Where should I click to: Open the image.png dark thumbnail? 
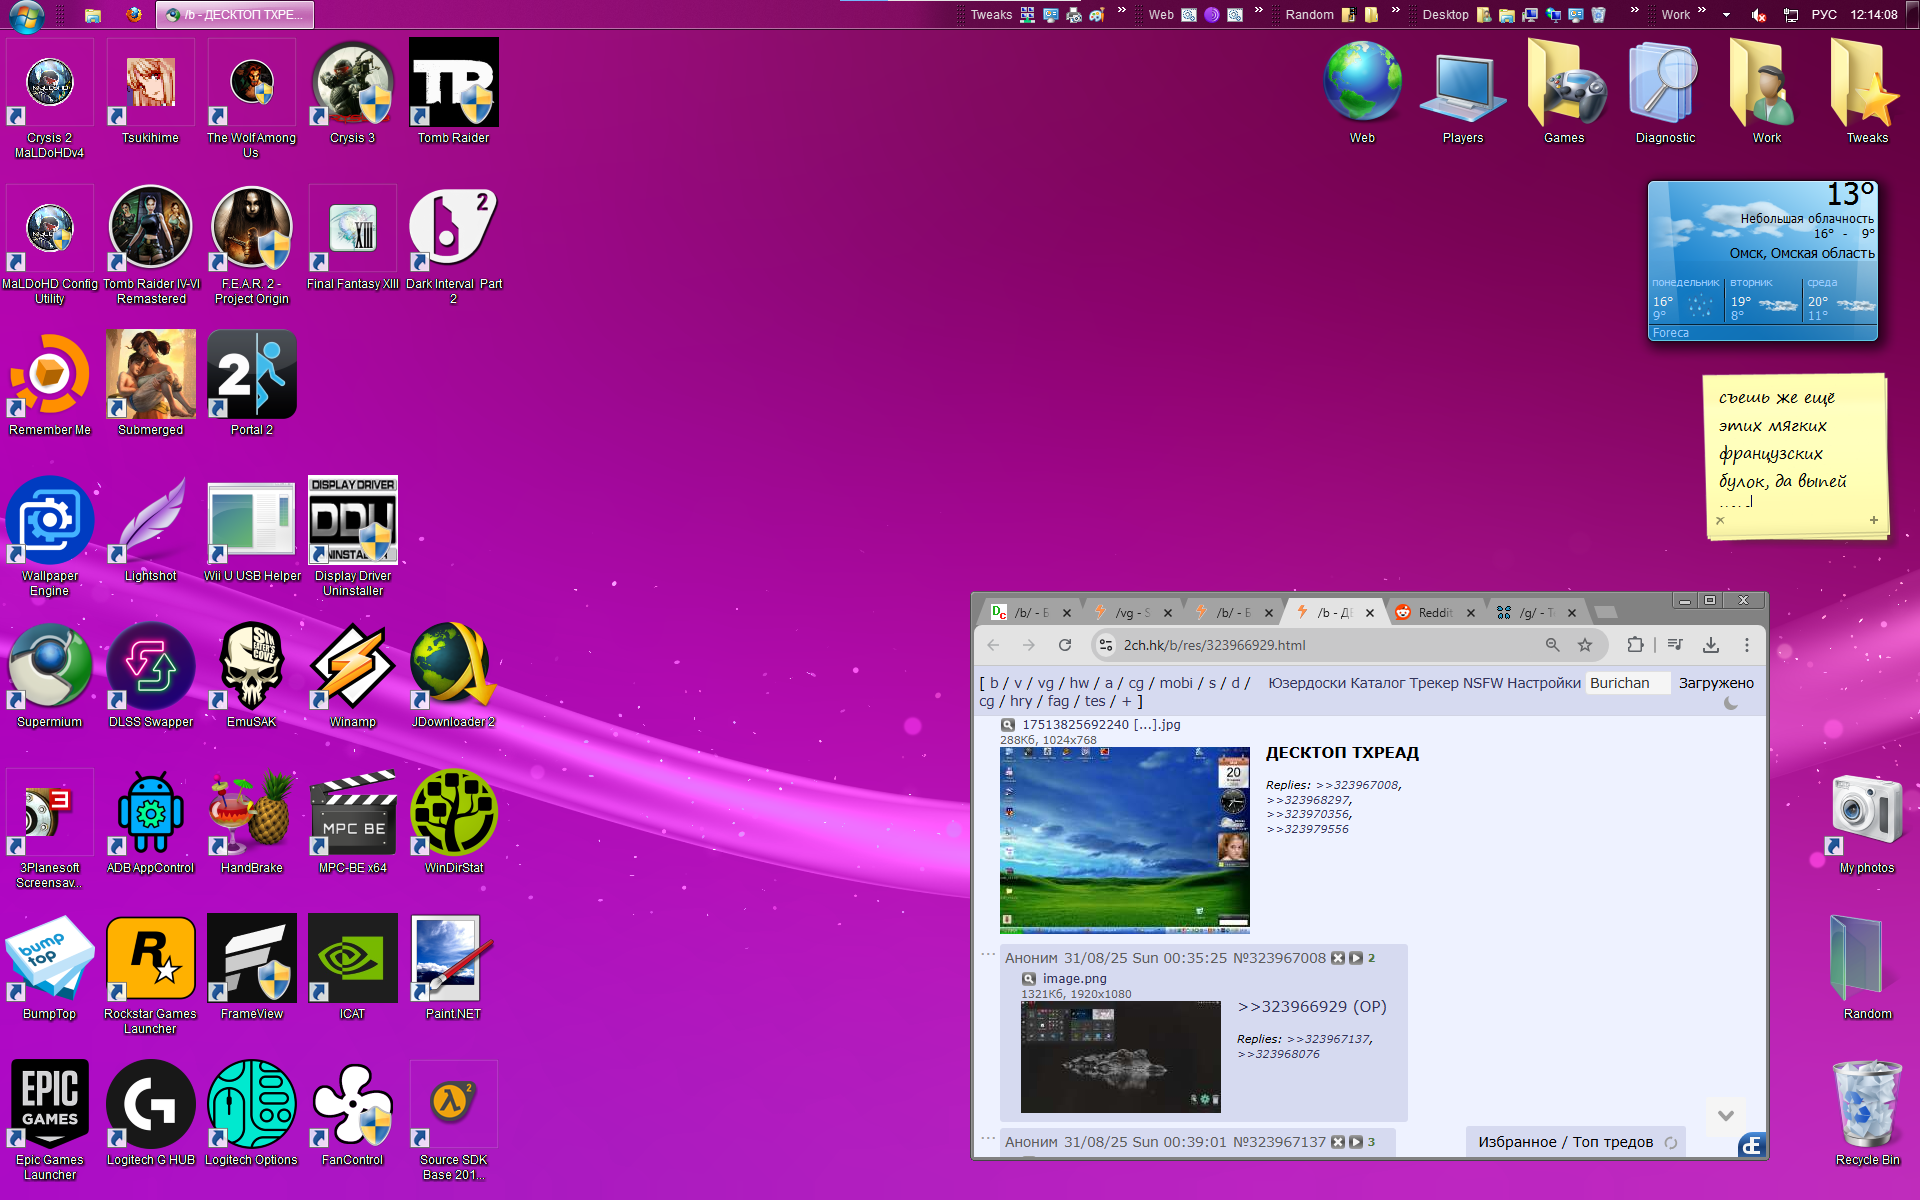(x=1121, y=1057)
